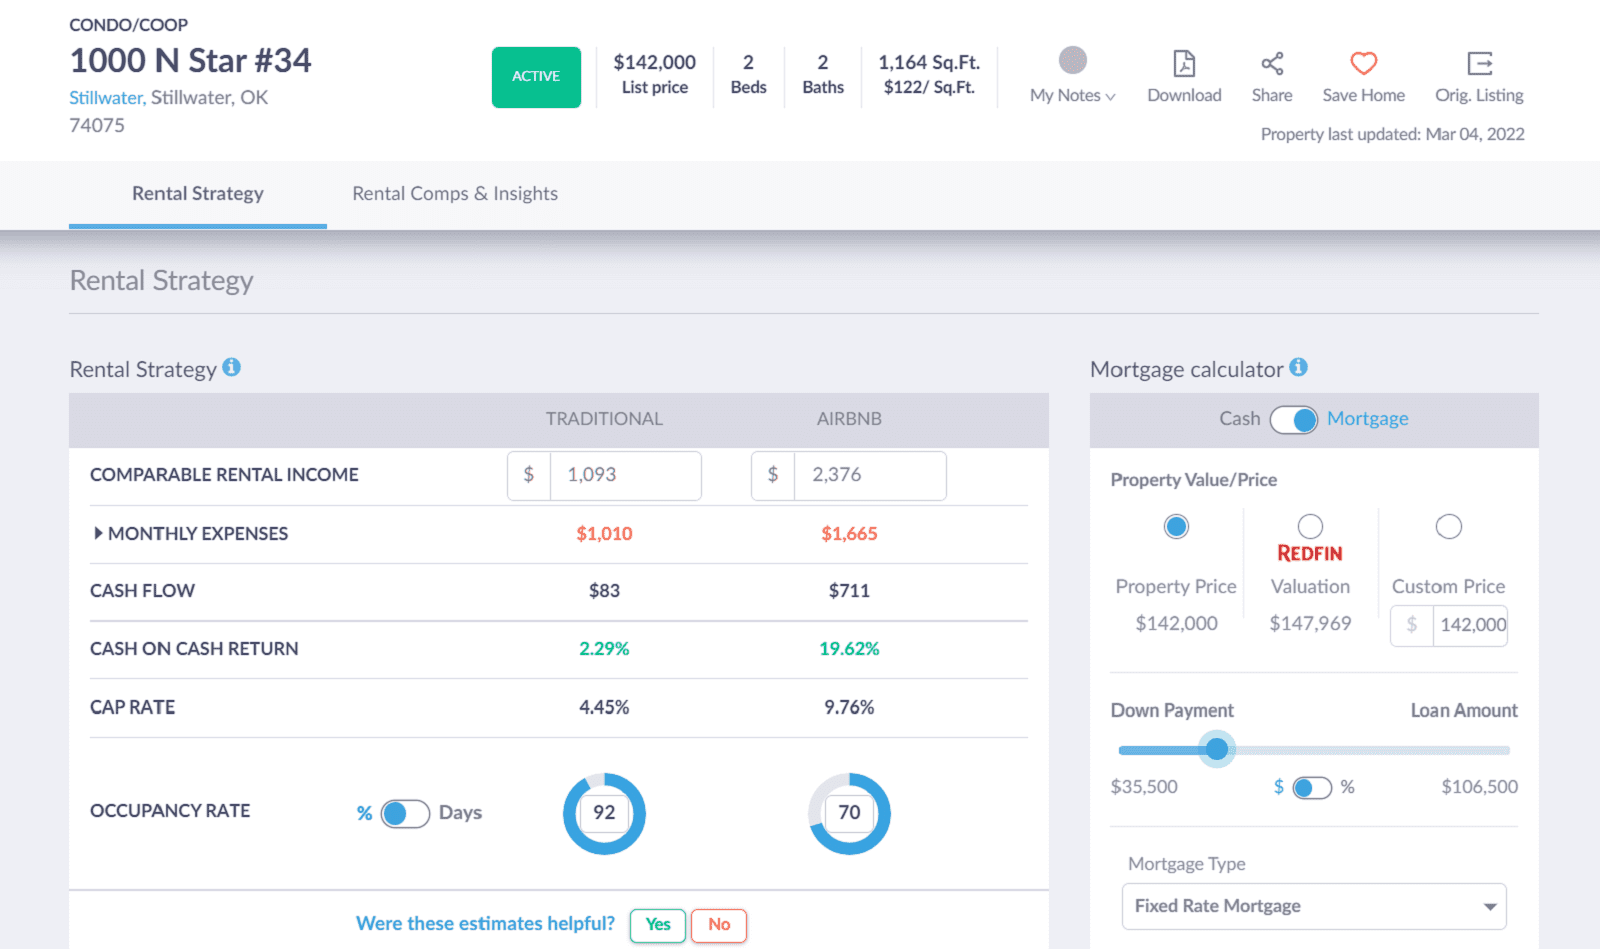1600x949 pixels.
Task: Toggle occupancy rate between % and Days
Action: [405, 813]
